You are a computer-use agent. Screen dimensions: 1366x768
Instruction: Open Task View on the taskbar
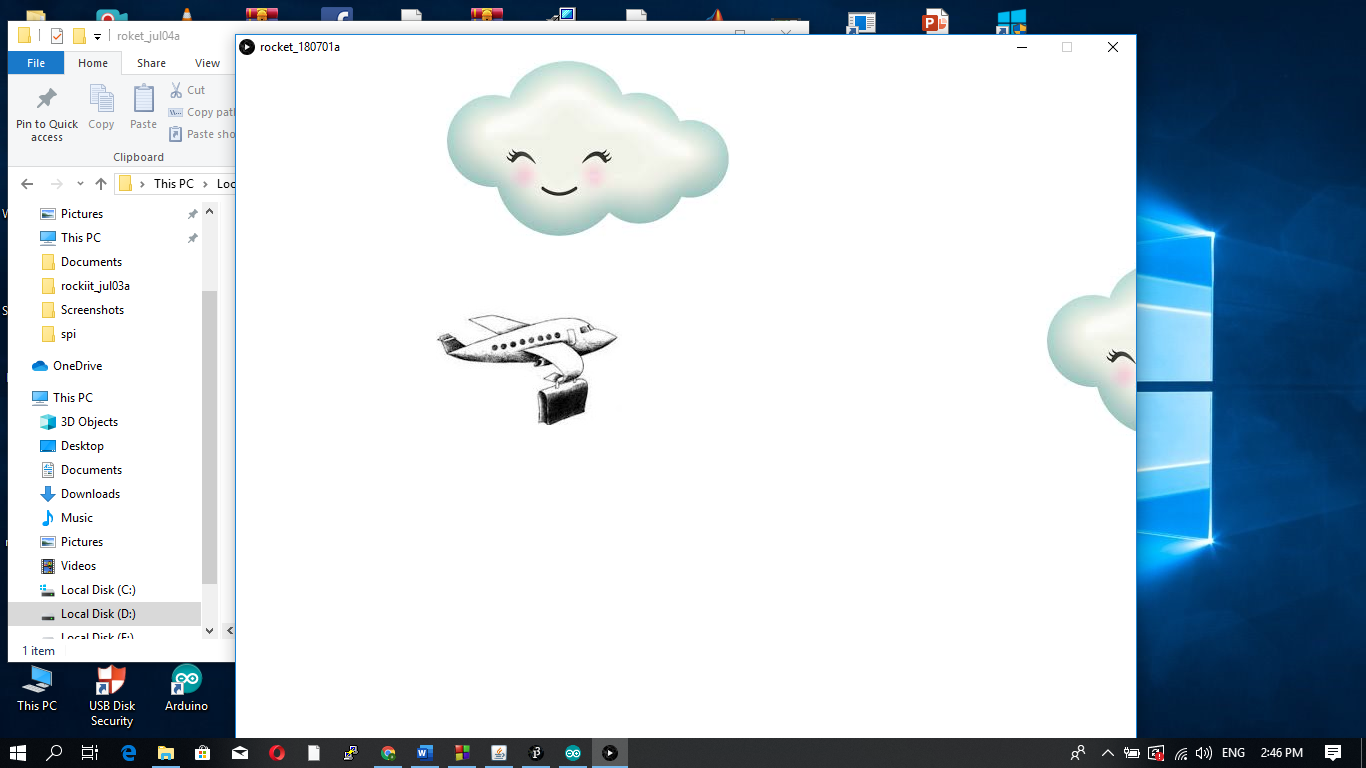(x=90, y=753)
